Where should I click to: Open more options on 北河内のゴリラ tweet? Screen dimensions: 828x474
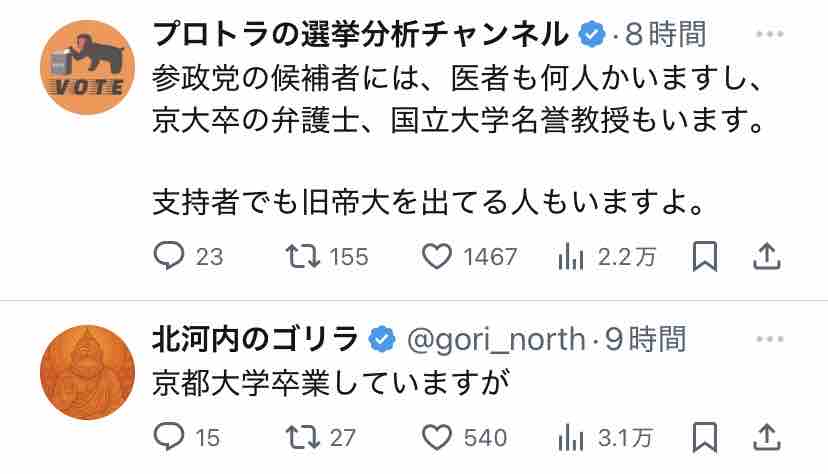coord(768,339)
